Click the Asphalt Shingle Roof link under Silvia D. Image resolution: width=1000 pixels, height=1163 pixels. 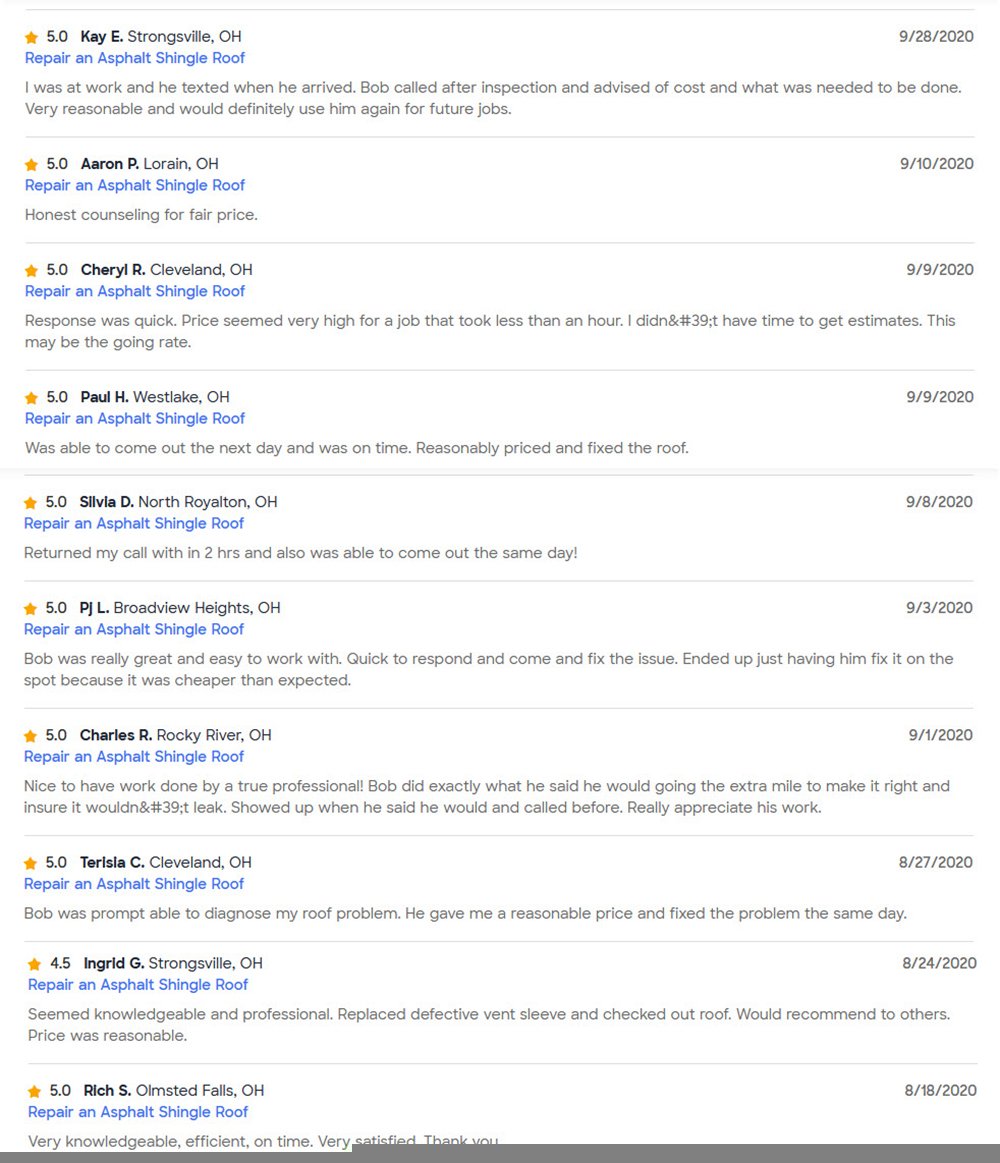(134, 523)
